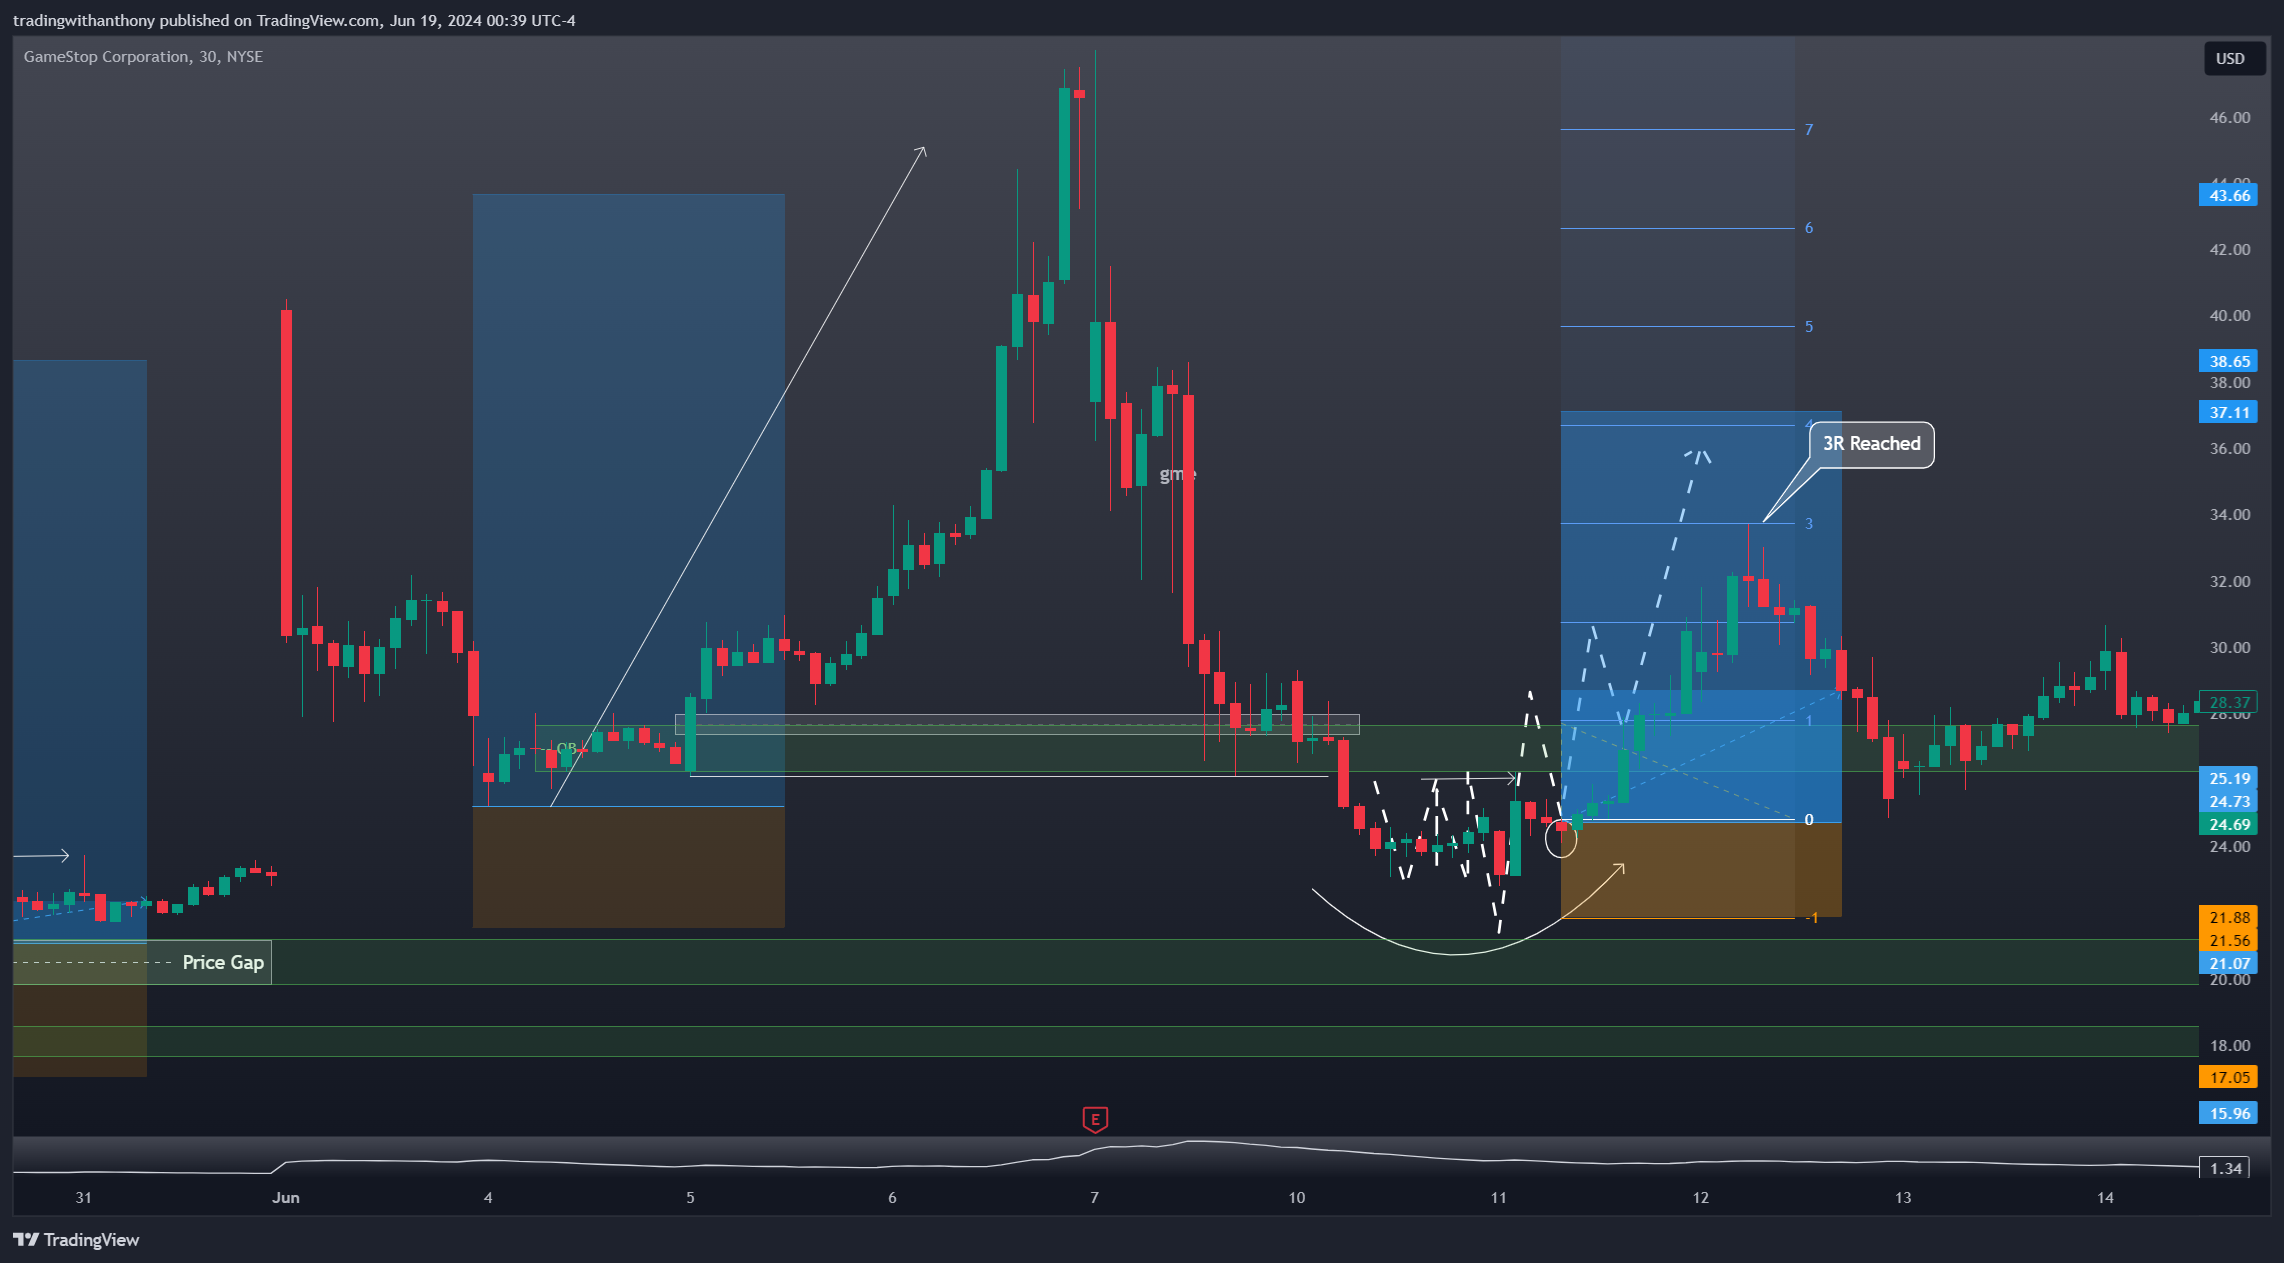Click the 'Jun' label on time axis

pos(286,1197)
